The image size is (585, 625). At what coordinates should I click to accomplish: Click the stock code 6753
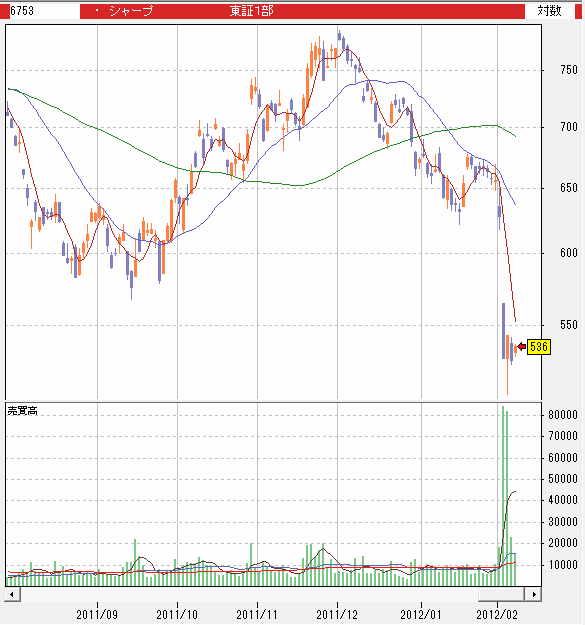click(22, 11)
